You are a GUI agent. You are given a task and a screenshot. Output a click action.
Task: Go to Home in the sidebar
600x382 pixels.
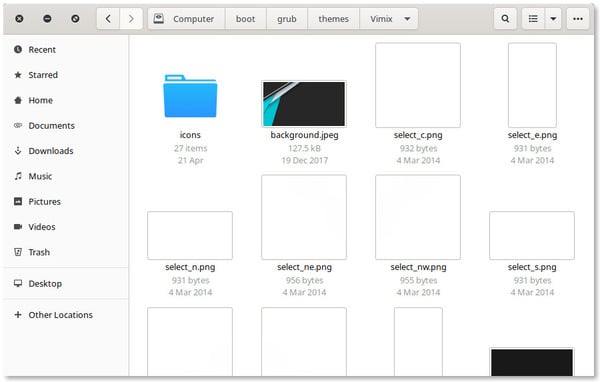(65, 100)
